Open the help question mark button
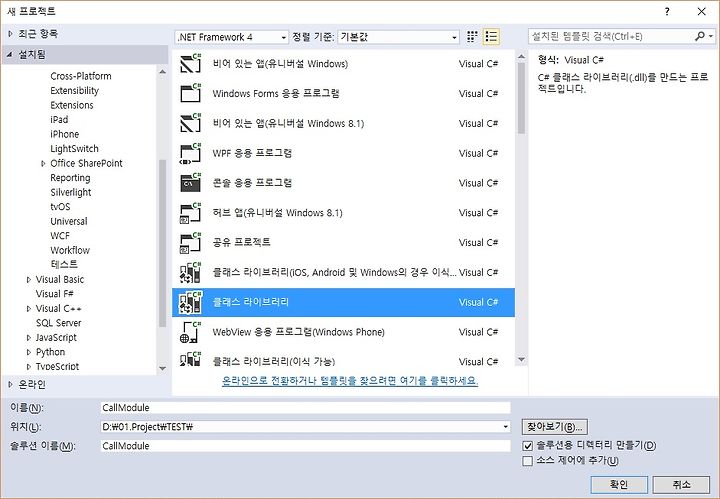The height and width of the screenshot is (499, 720). point(667,11)
